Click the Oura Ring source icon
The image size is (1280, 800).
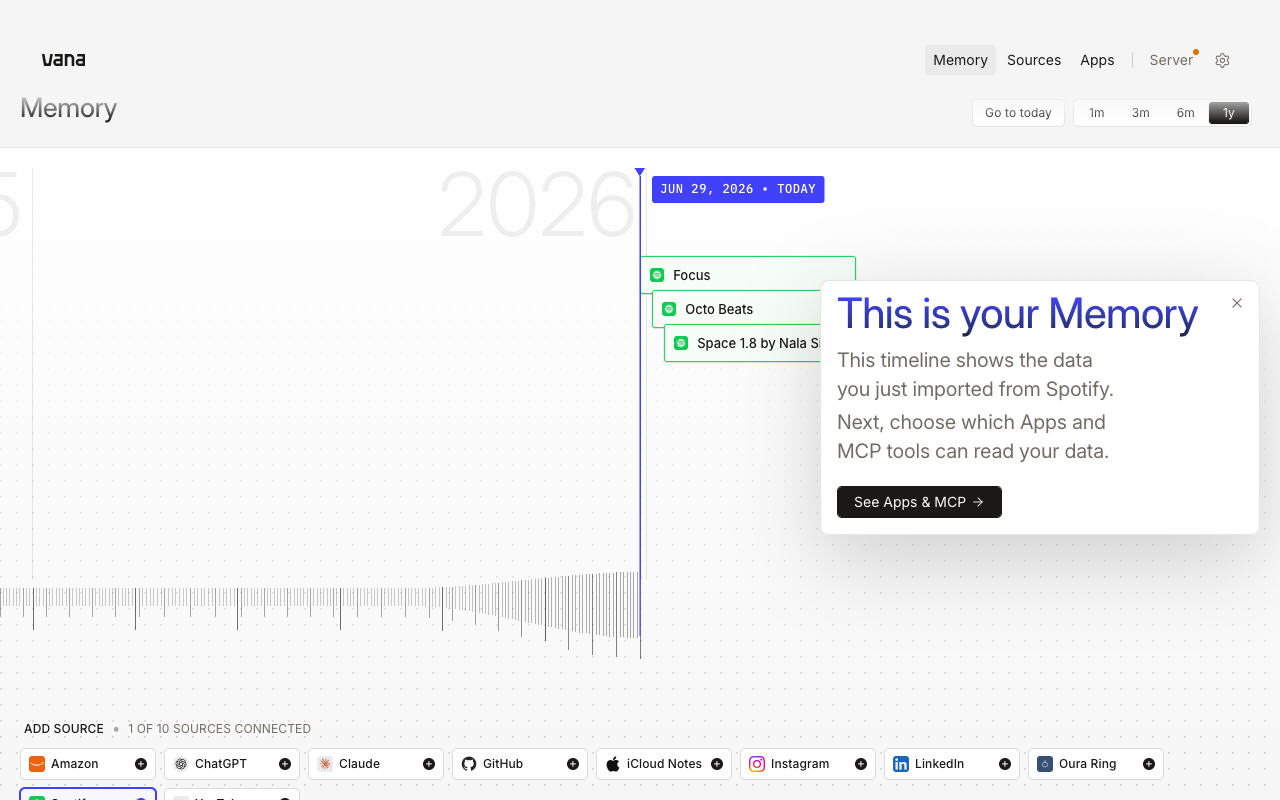[x=1045, y=764]
